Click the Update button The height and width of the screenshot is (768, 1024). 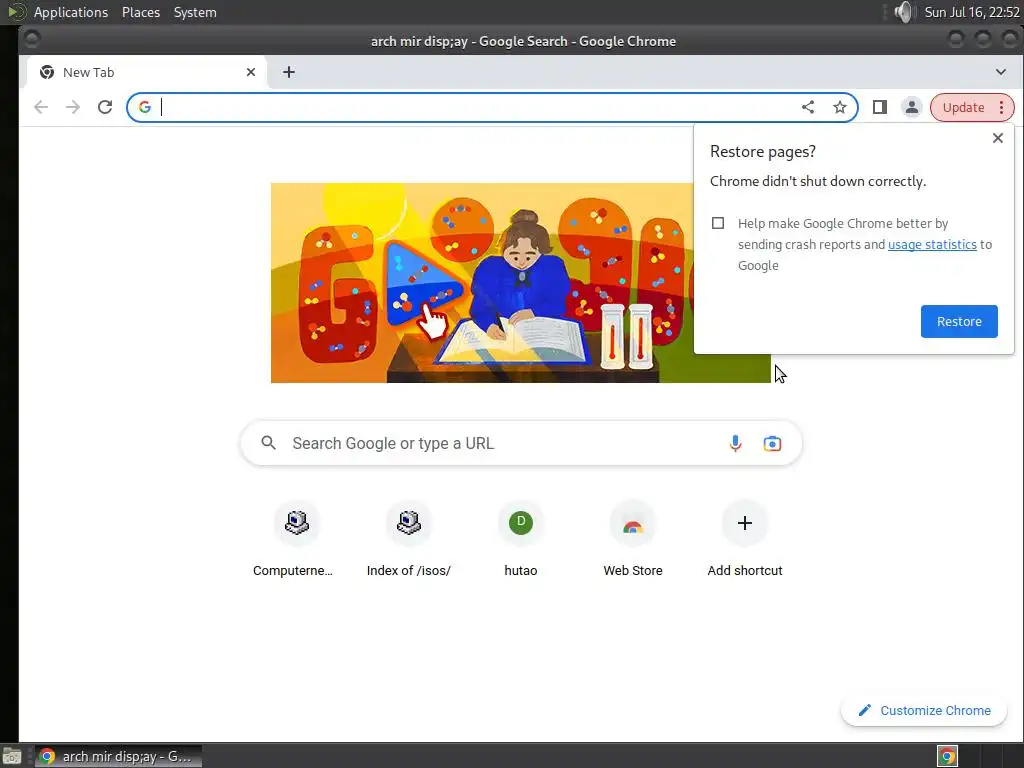pos(963,107)
